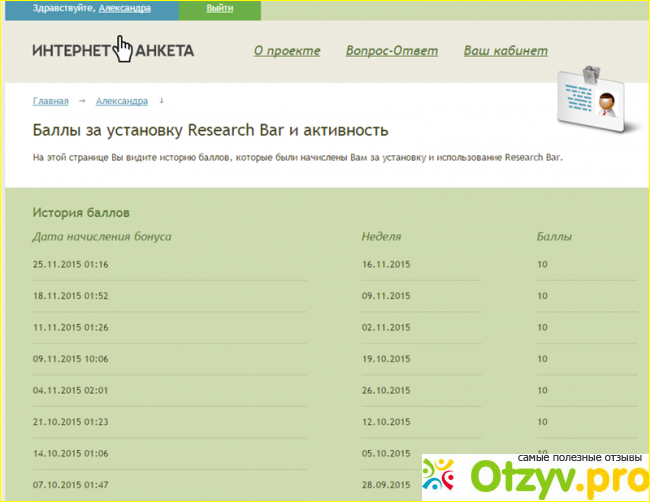Click week value 26.10.2015
This screenshot has width=650, height=502.
tap(386, 390)
